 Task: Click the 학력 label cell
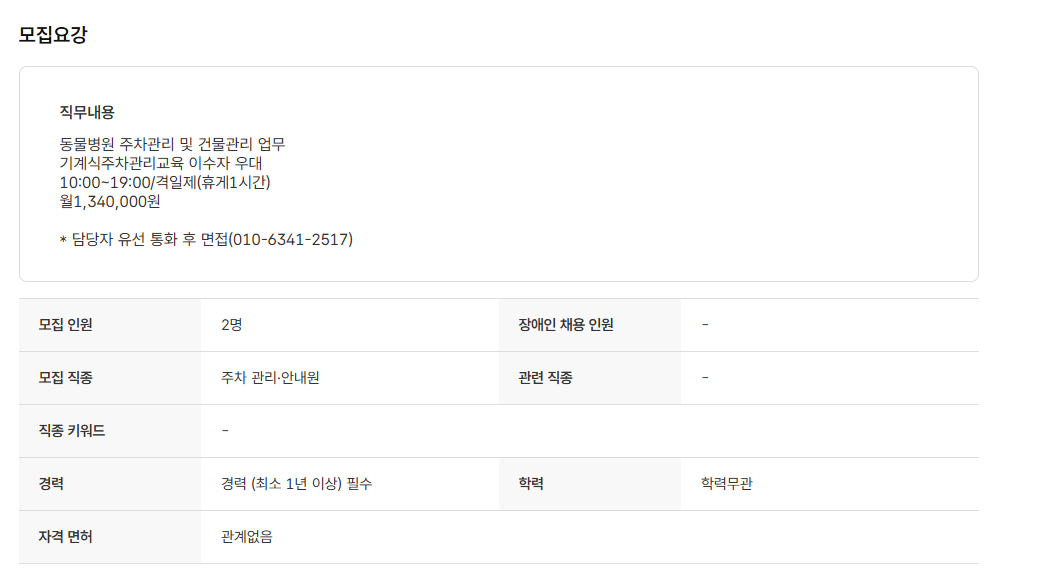click(x=531, y=484)
